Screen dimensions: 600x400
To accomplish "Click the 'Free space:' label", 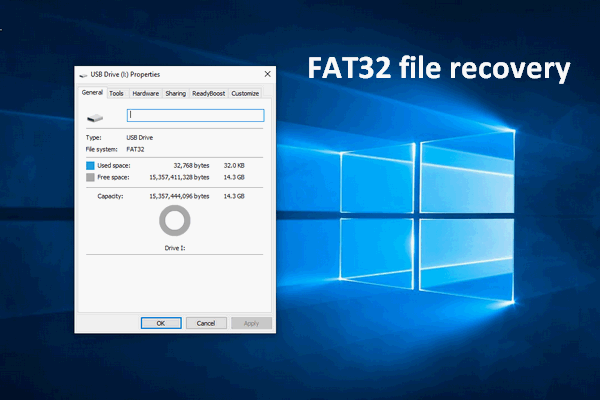I will tap(113, 177).
